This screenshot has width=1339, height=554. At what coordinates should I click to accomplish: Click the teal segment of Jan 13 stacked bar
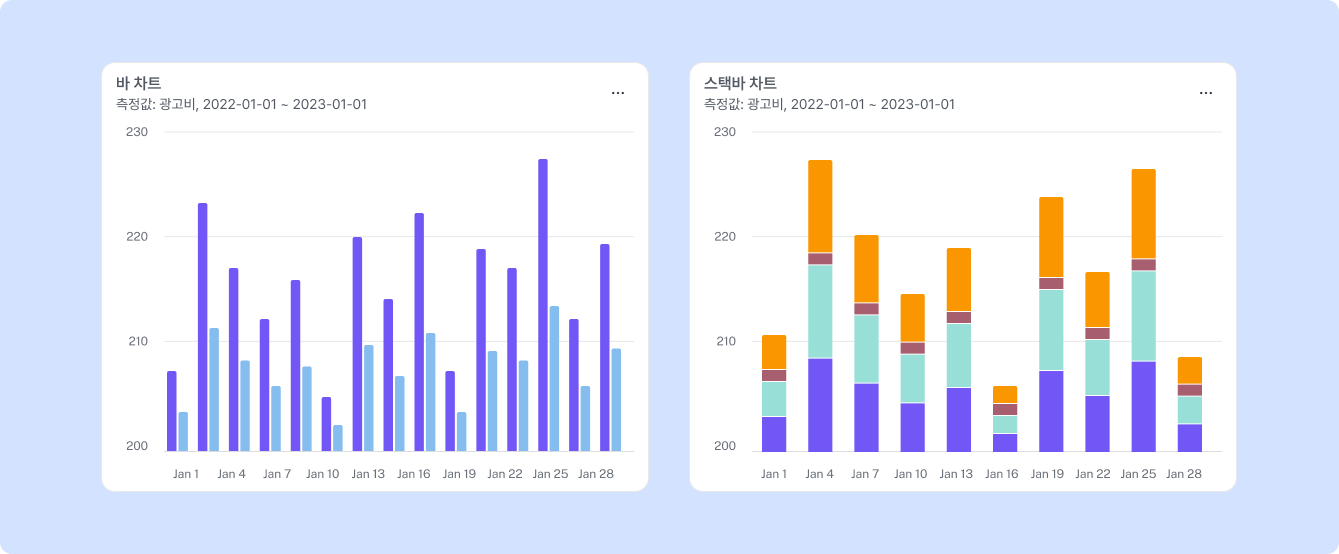(959, 355)
